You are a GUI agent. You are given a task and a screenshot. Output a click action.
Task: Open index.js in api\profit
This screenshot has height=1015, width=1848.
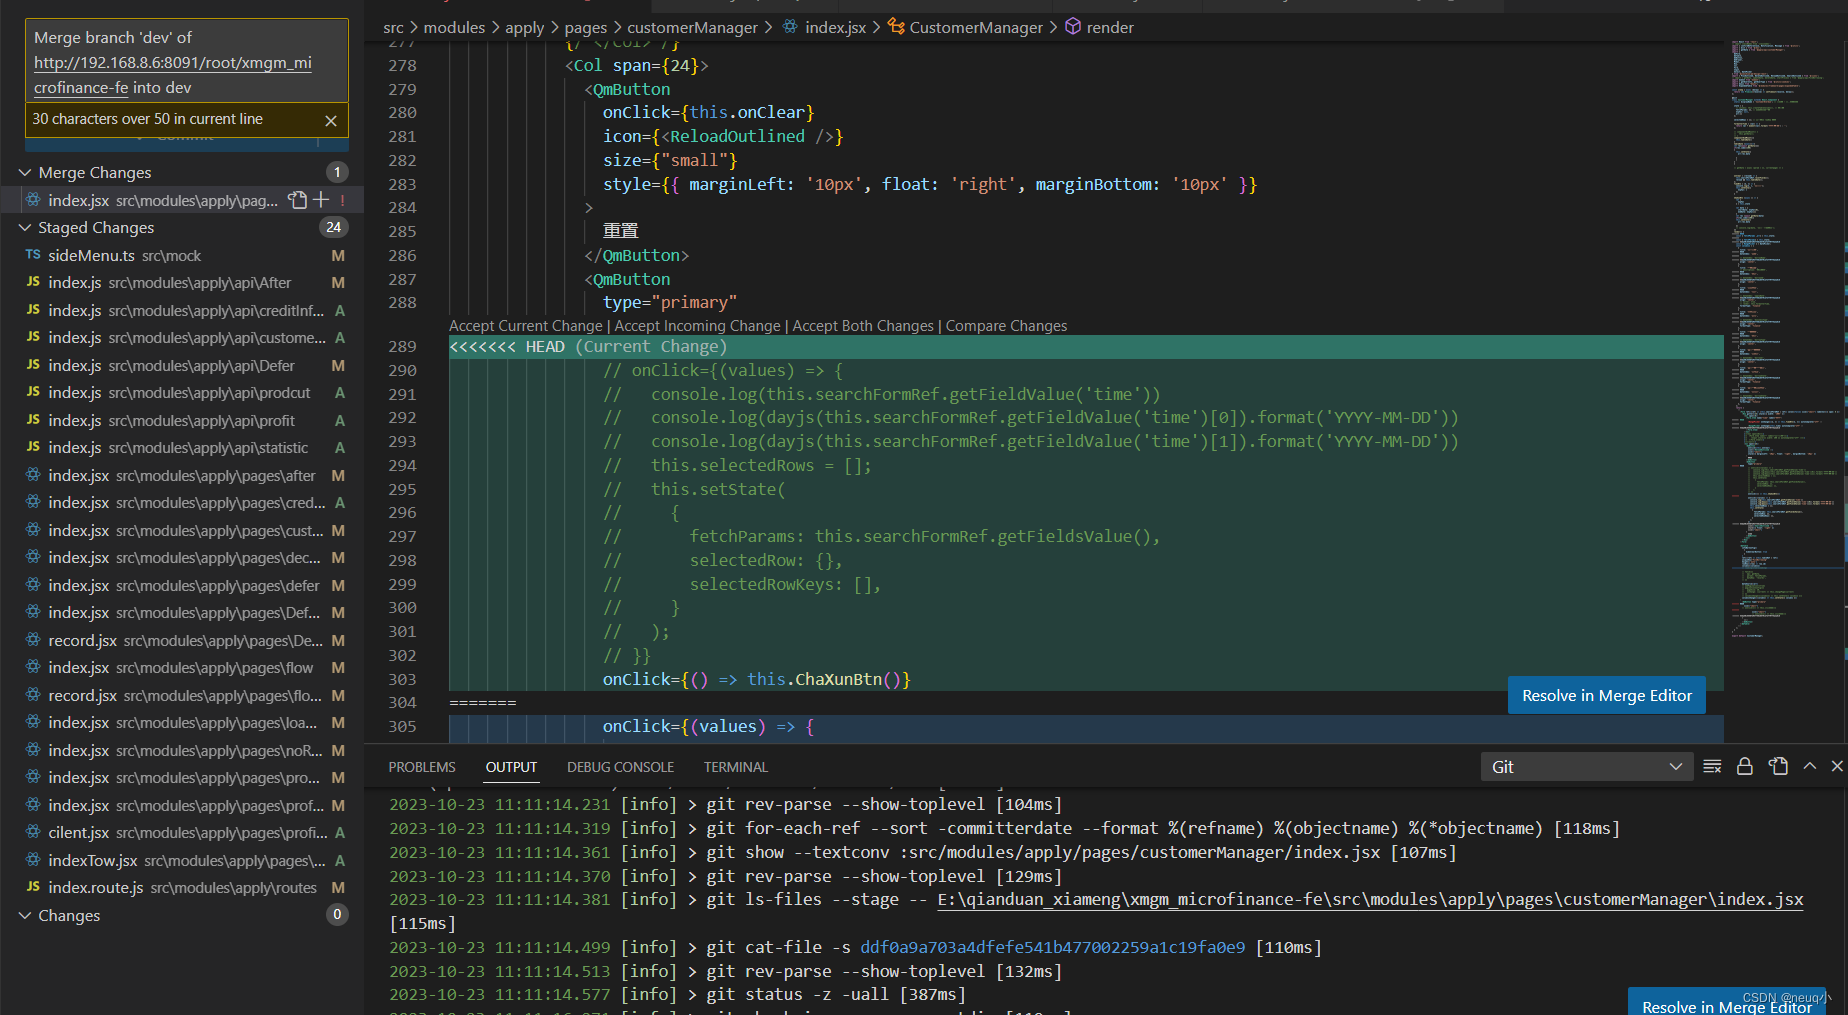pos(182,420)
